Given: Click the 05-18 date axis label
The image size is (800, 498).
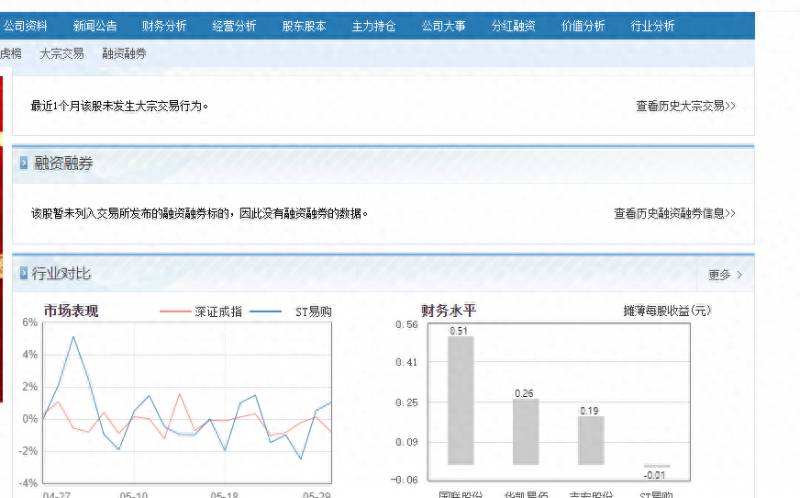Looking at the screenshot, I should [x=224, y=495].
